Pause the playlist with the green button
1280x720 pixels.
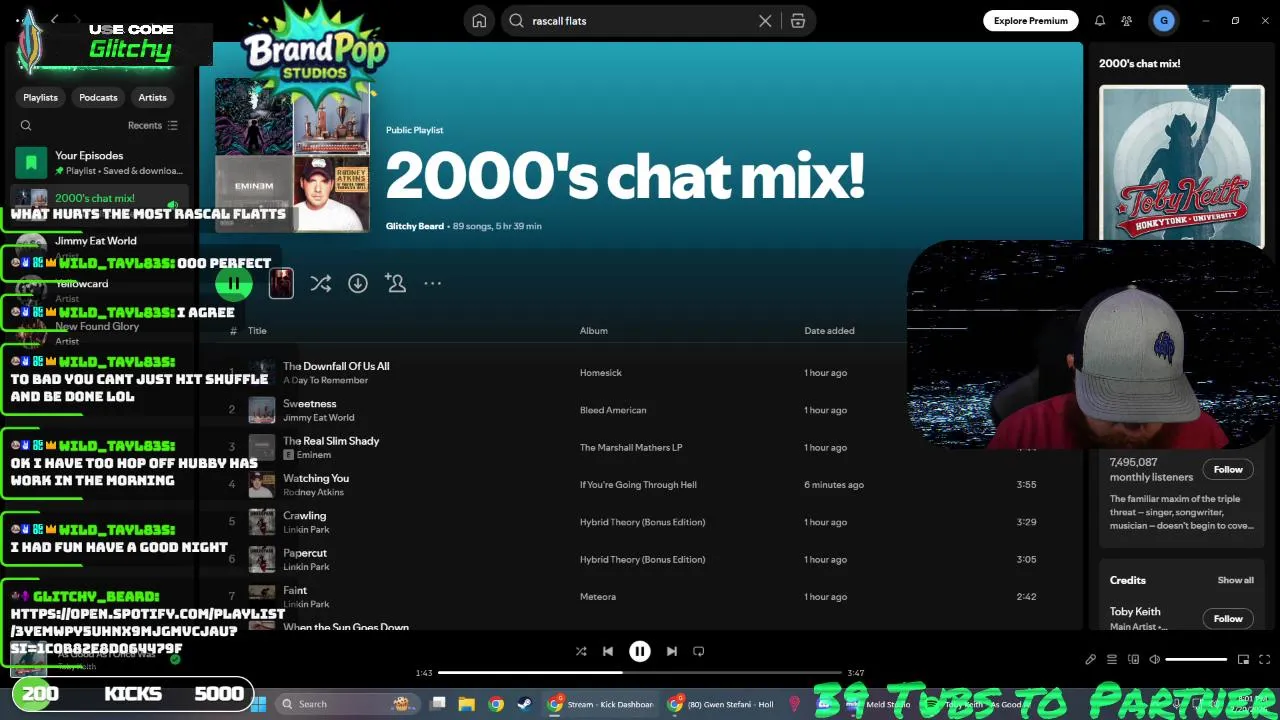point(234,284)
